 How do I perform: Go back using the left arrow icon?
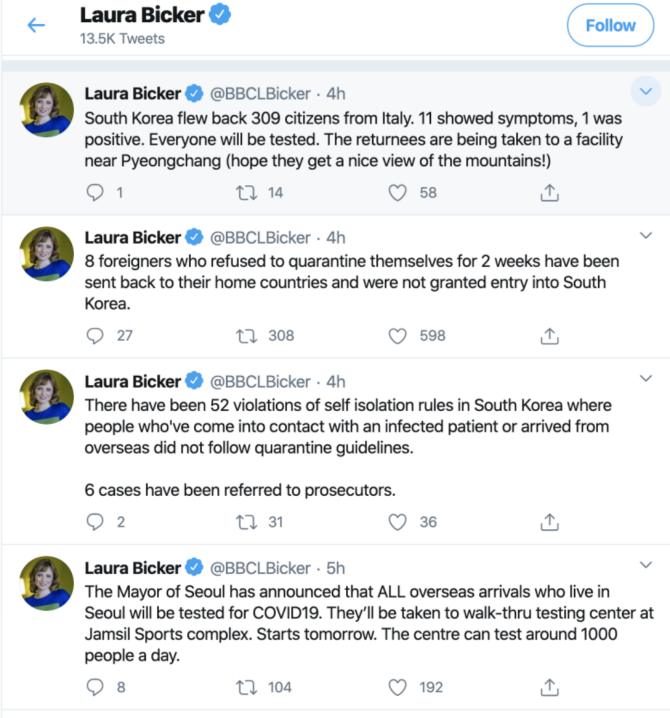[x=36, y=25]
